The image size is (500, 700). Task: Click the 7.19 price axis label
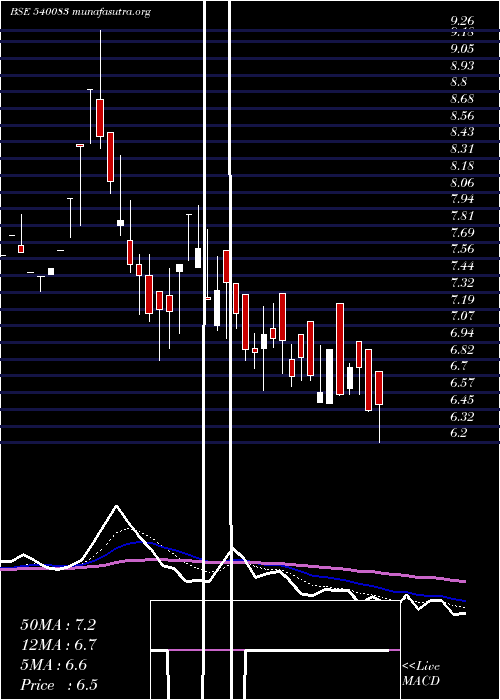[x=462, y=299]
